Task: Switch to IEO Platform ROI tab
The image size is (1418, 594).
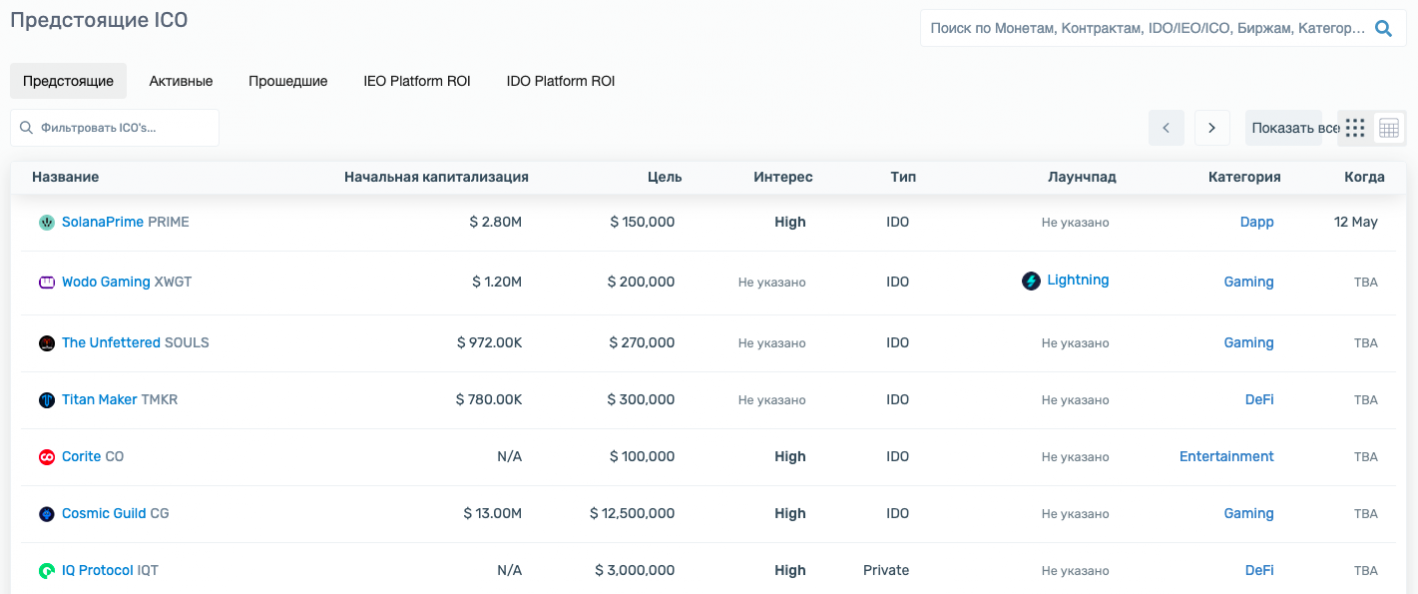Action: [x=417, y=81]
